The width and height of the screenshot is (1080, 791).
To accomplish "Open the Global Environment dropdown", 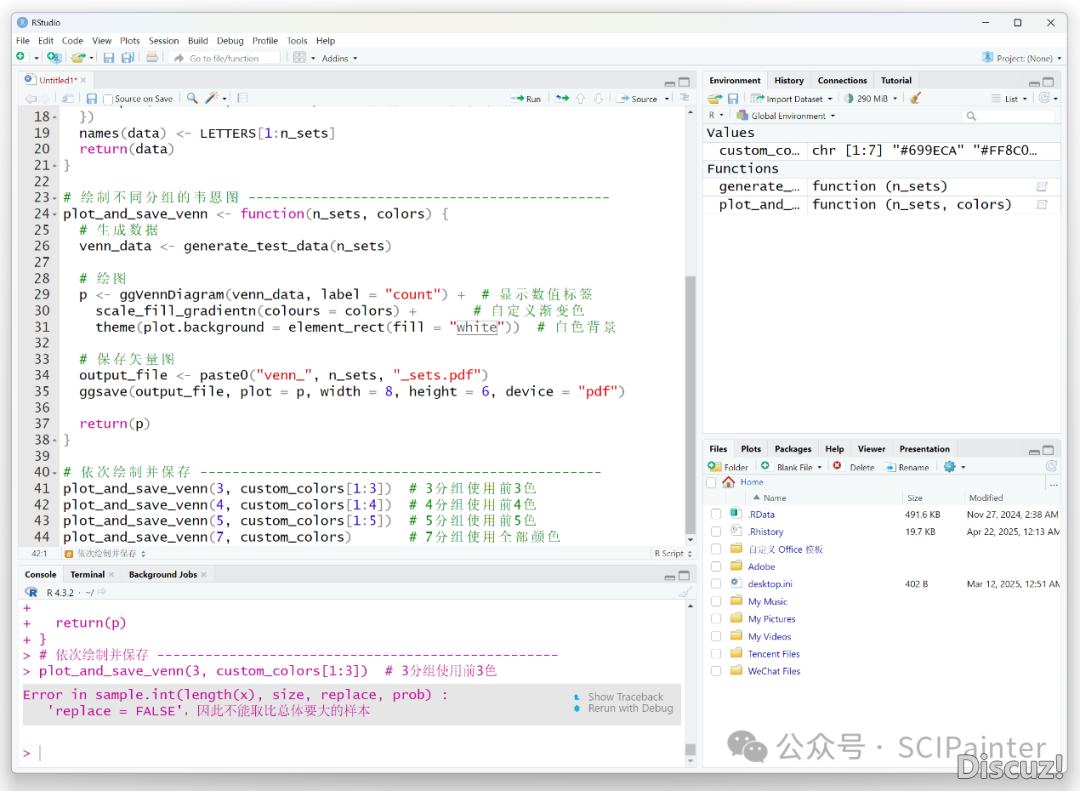I will click(786, 116).
